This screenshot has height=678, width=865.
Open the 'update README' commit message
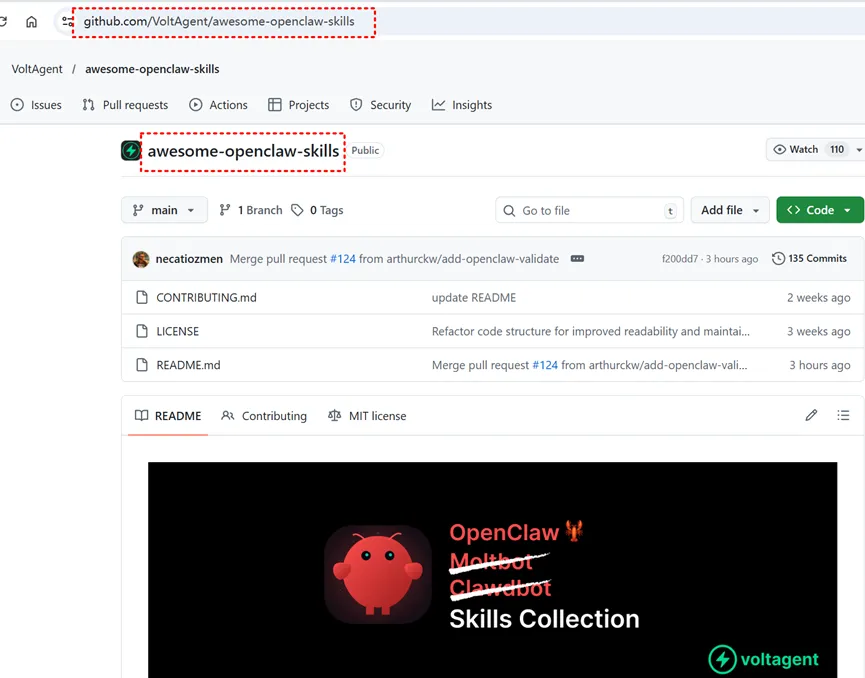pos(474,297)
